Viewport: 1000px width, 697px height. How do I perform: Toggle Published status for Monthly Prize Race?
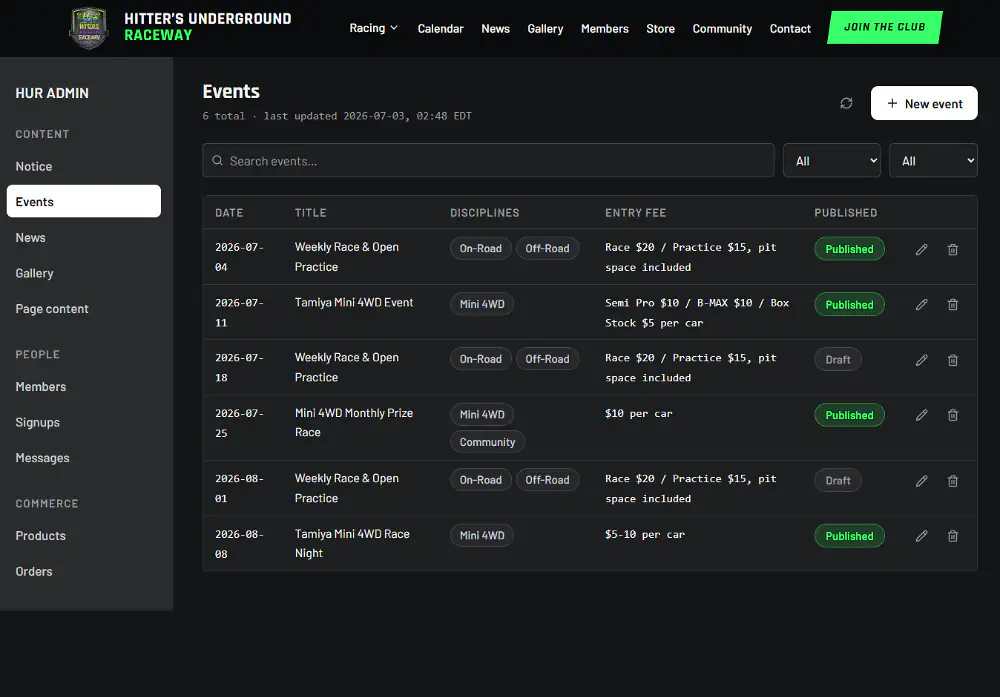(x=849, y=415)
